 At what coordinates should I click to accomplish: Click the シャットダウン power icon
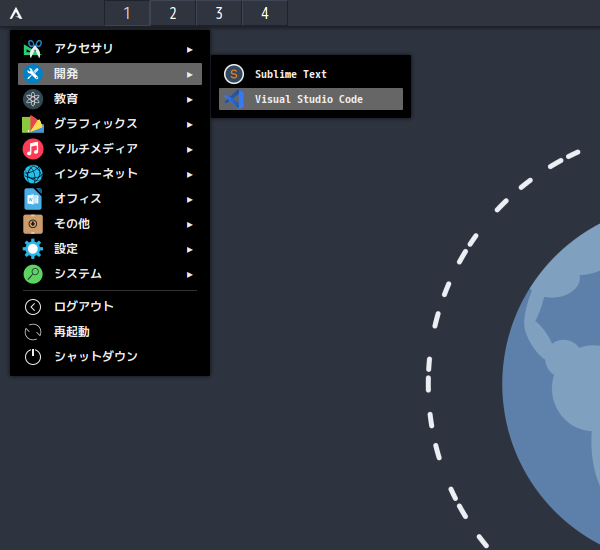(x=33, y=357)
